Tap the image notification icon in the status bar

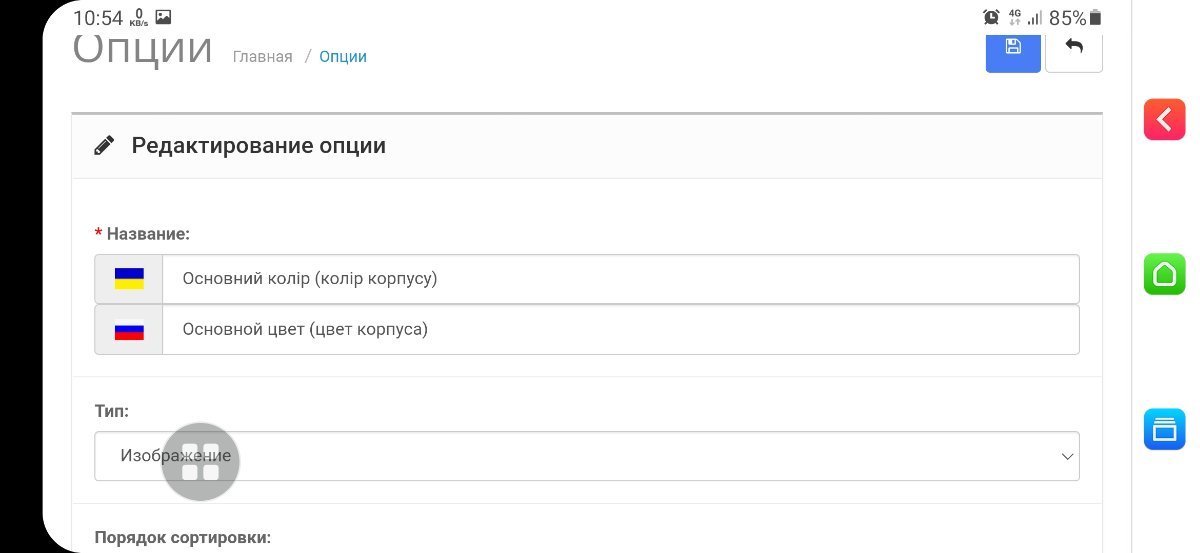tap(163, 17)
